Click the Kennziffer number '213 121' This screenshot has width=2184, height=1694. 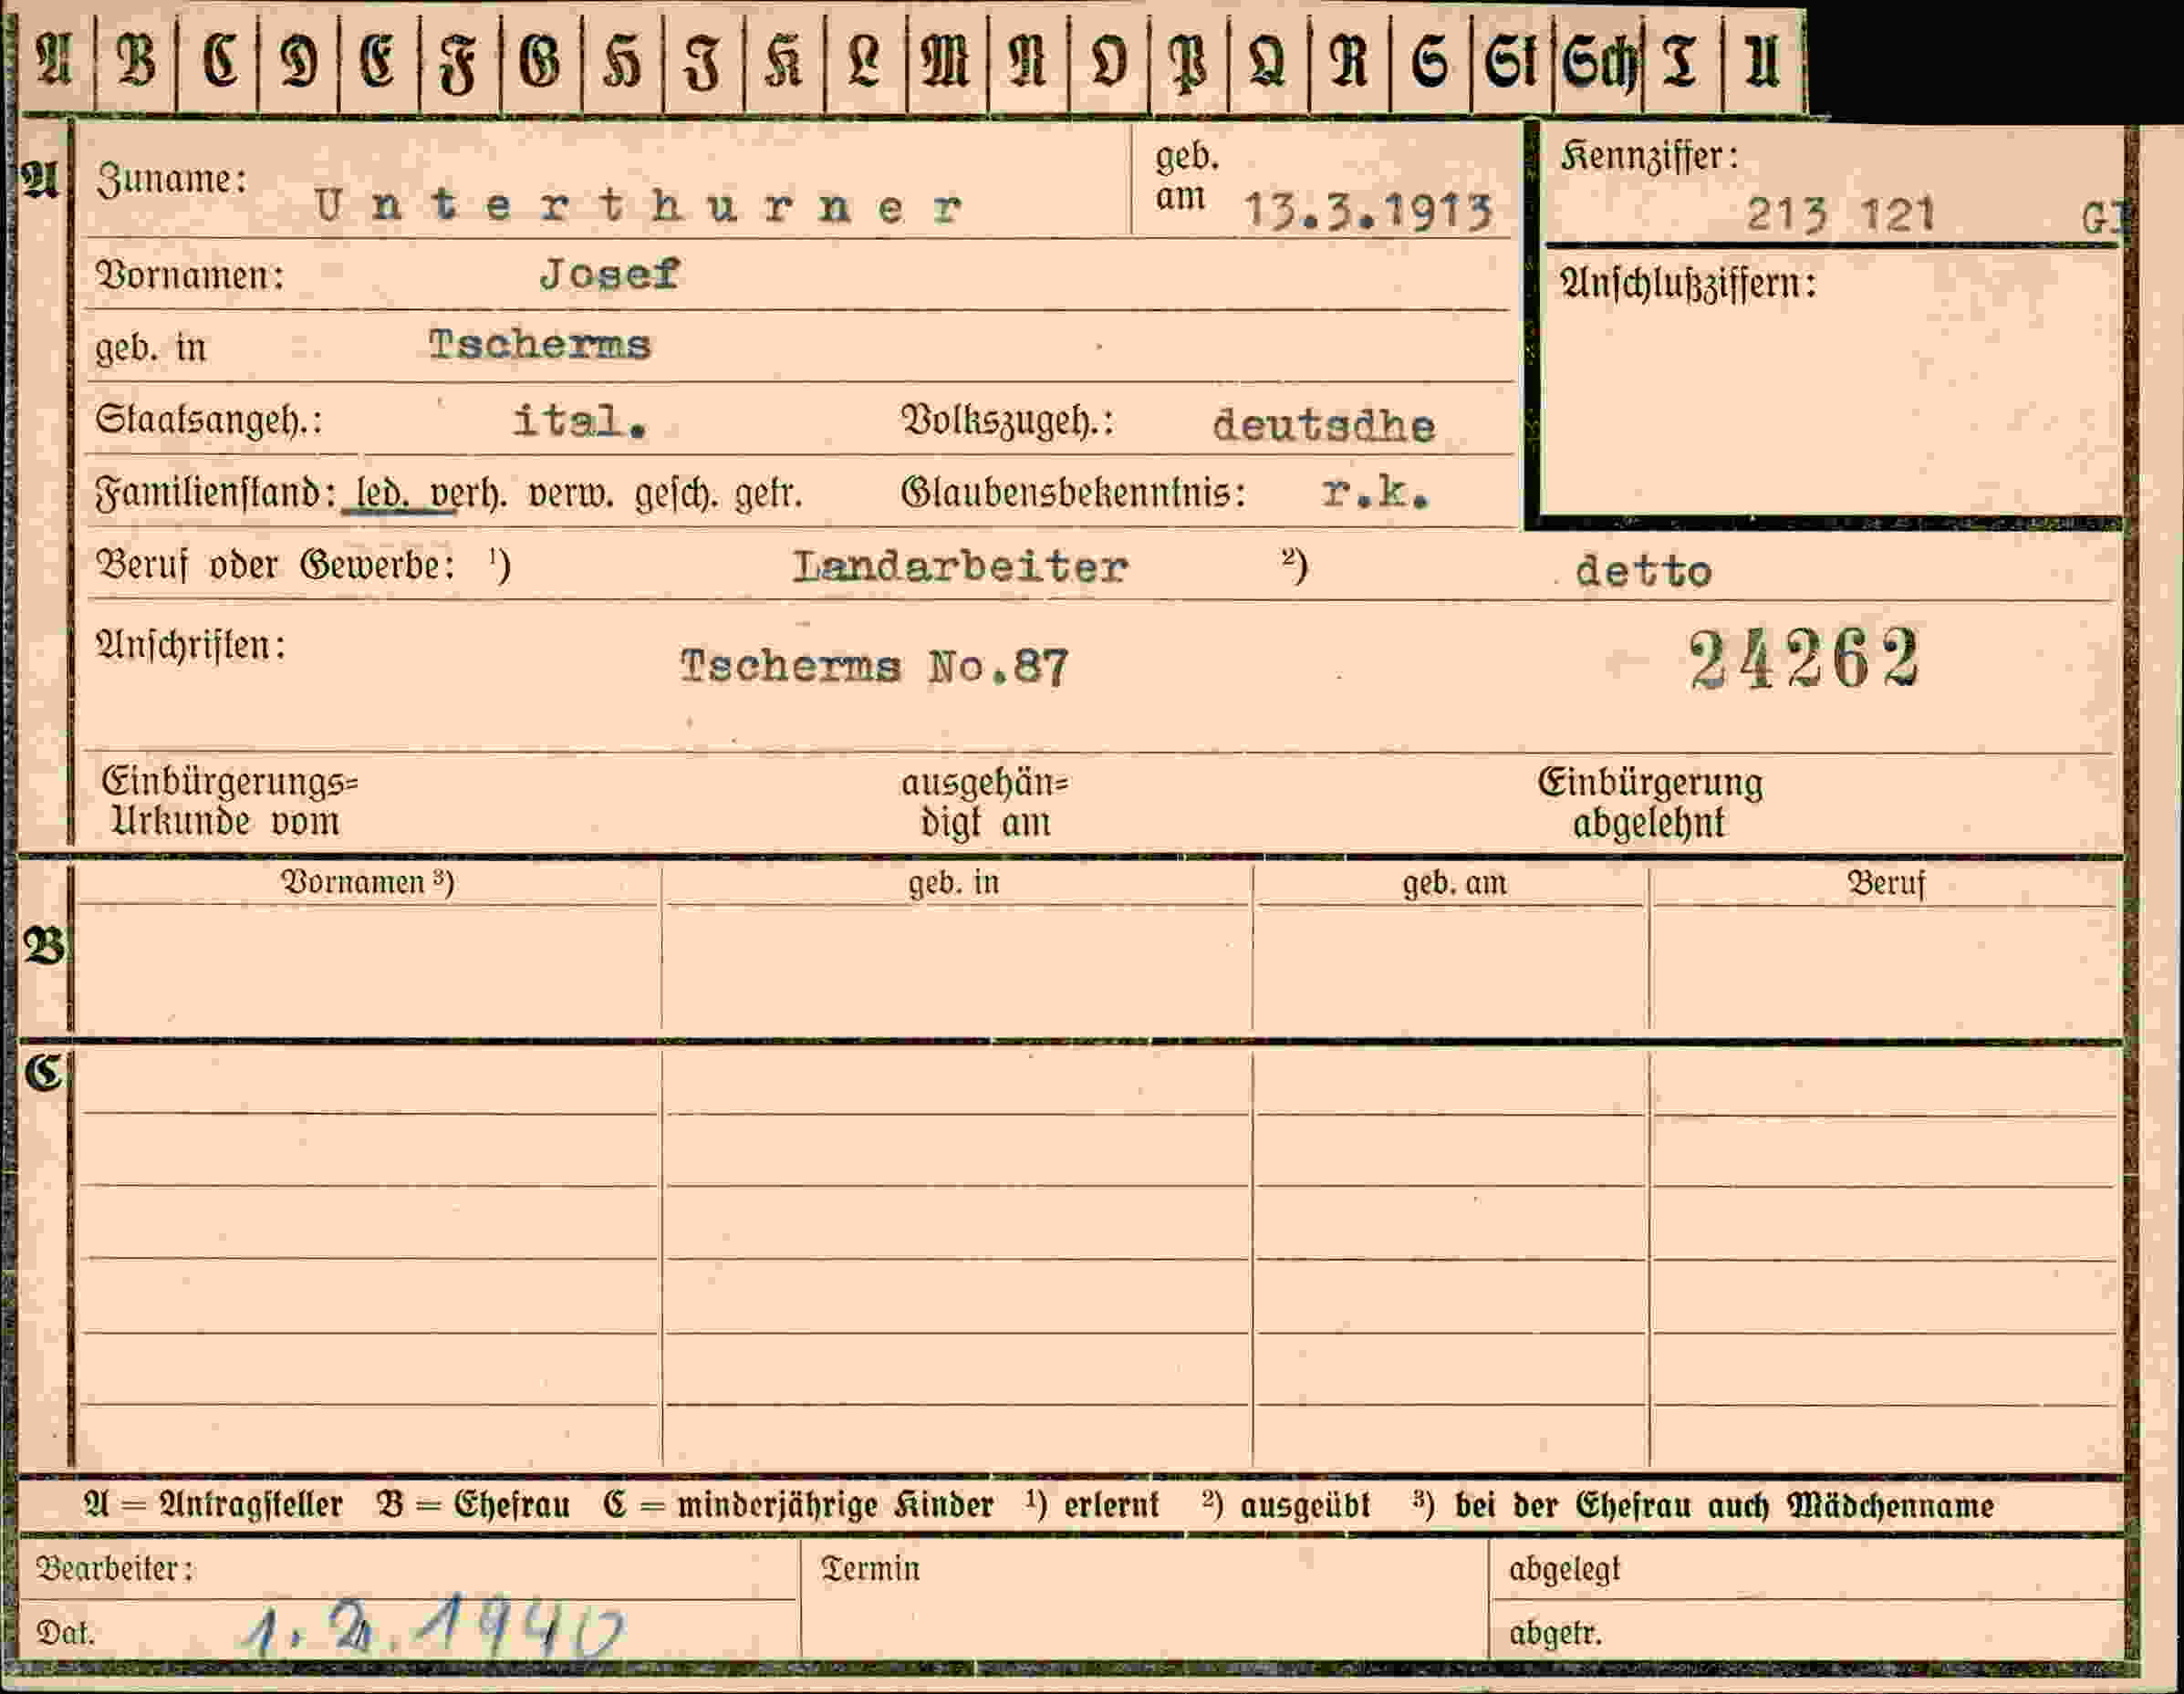(1840, 214)
